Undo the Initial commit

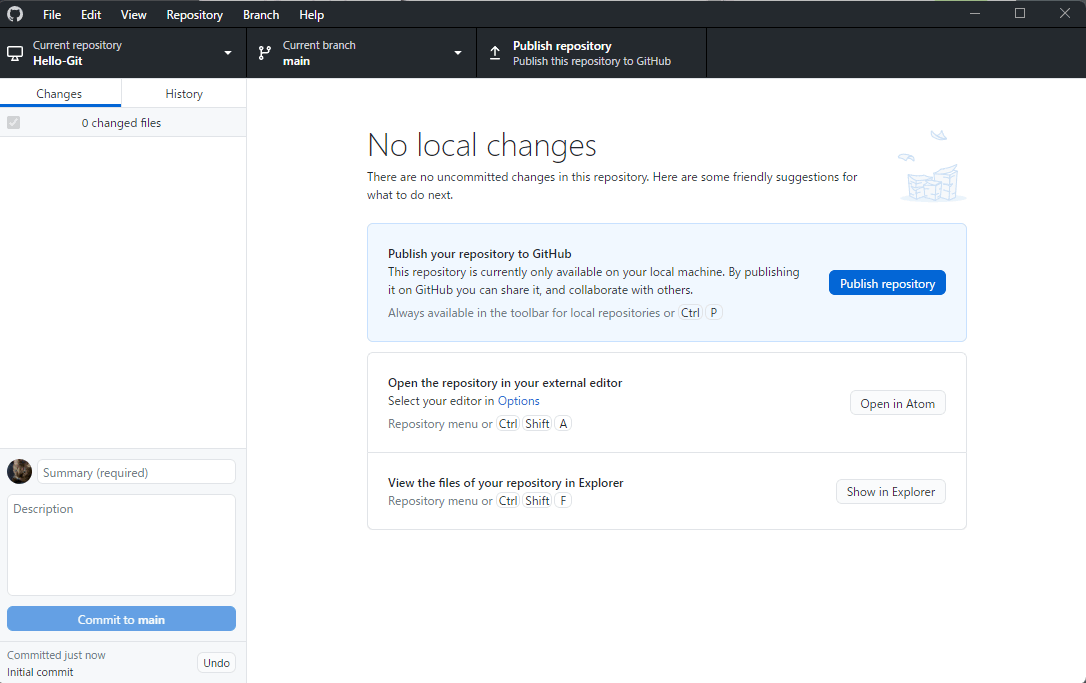click(x=216, y=663)
